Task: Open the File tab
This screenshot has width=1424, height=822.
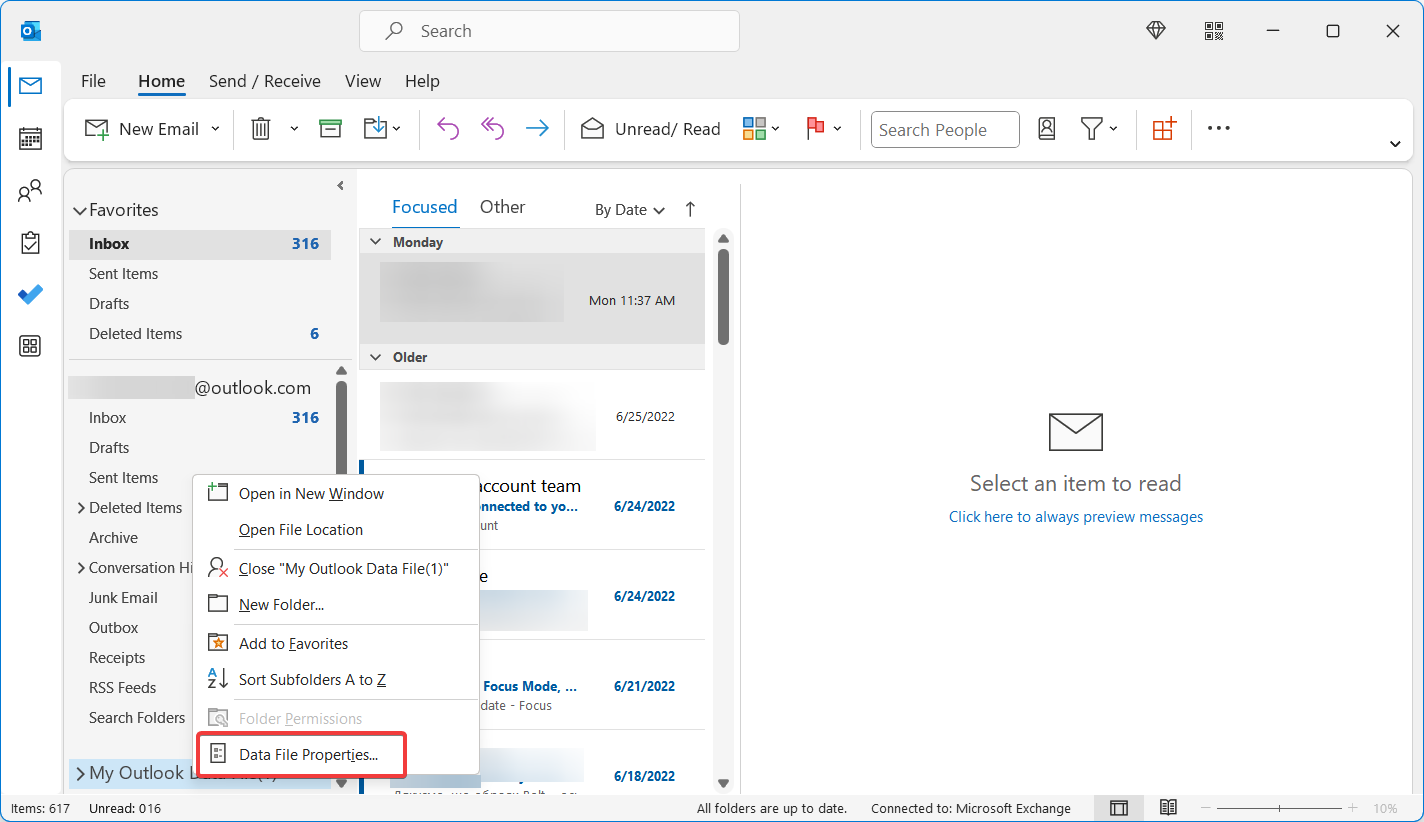Action: (x=93, y=81)
